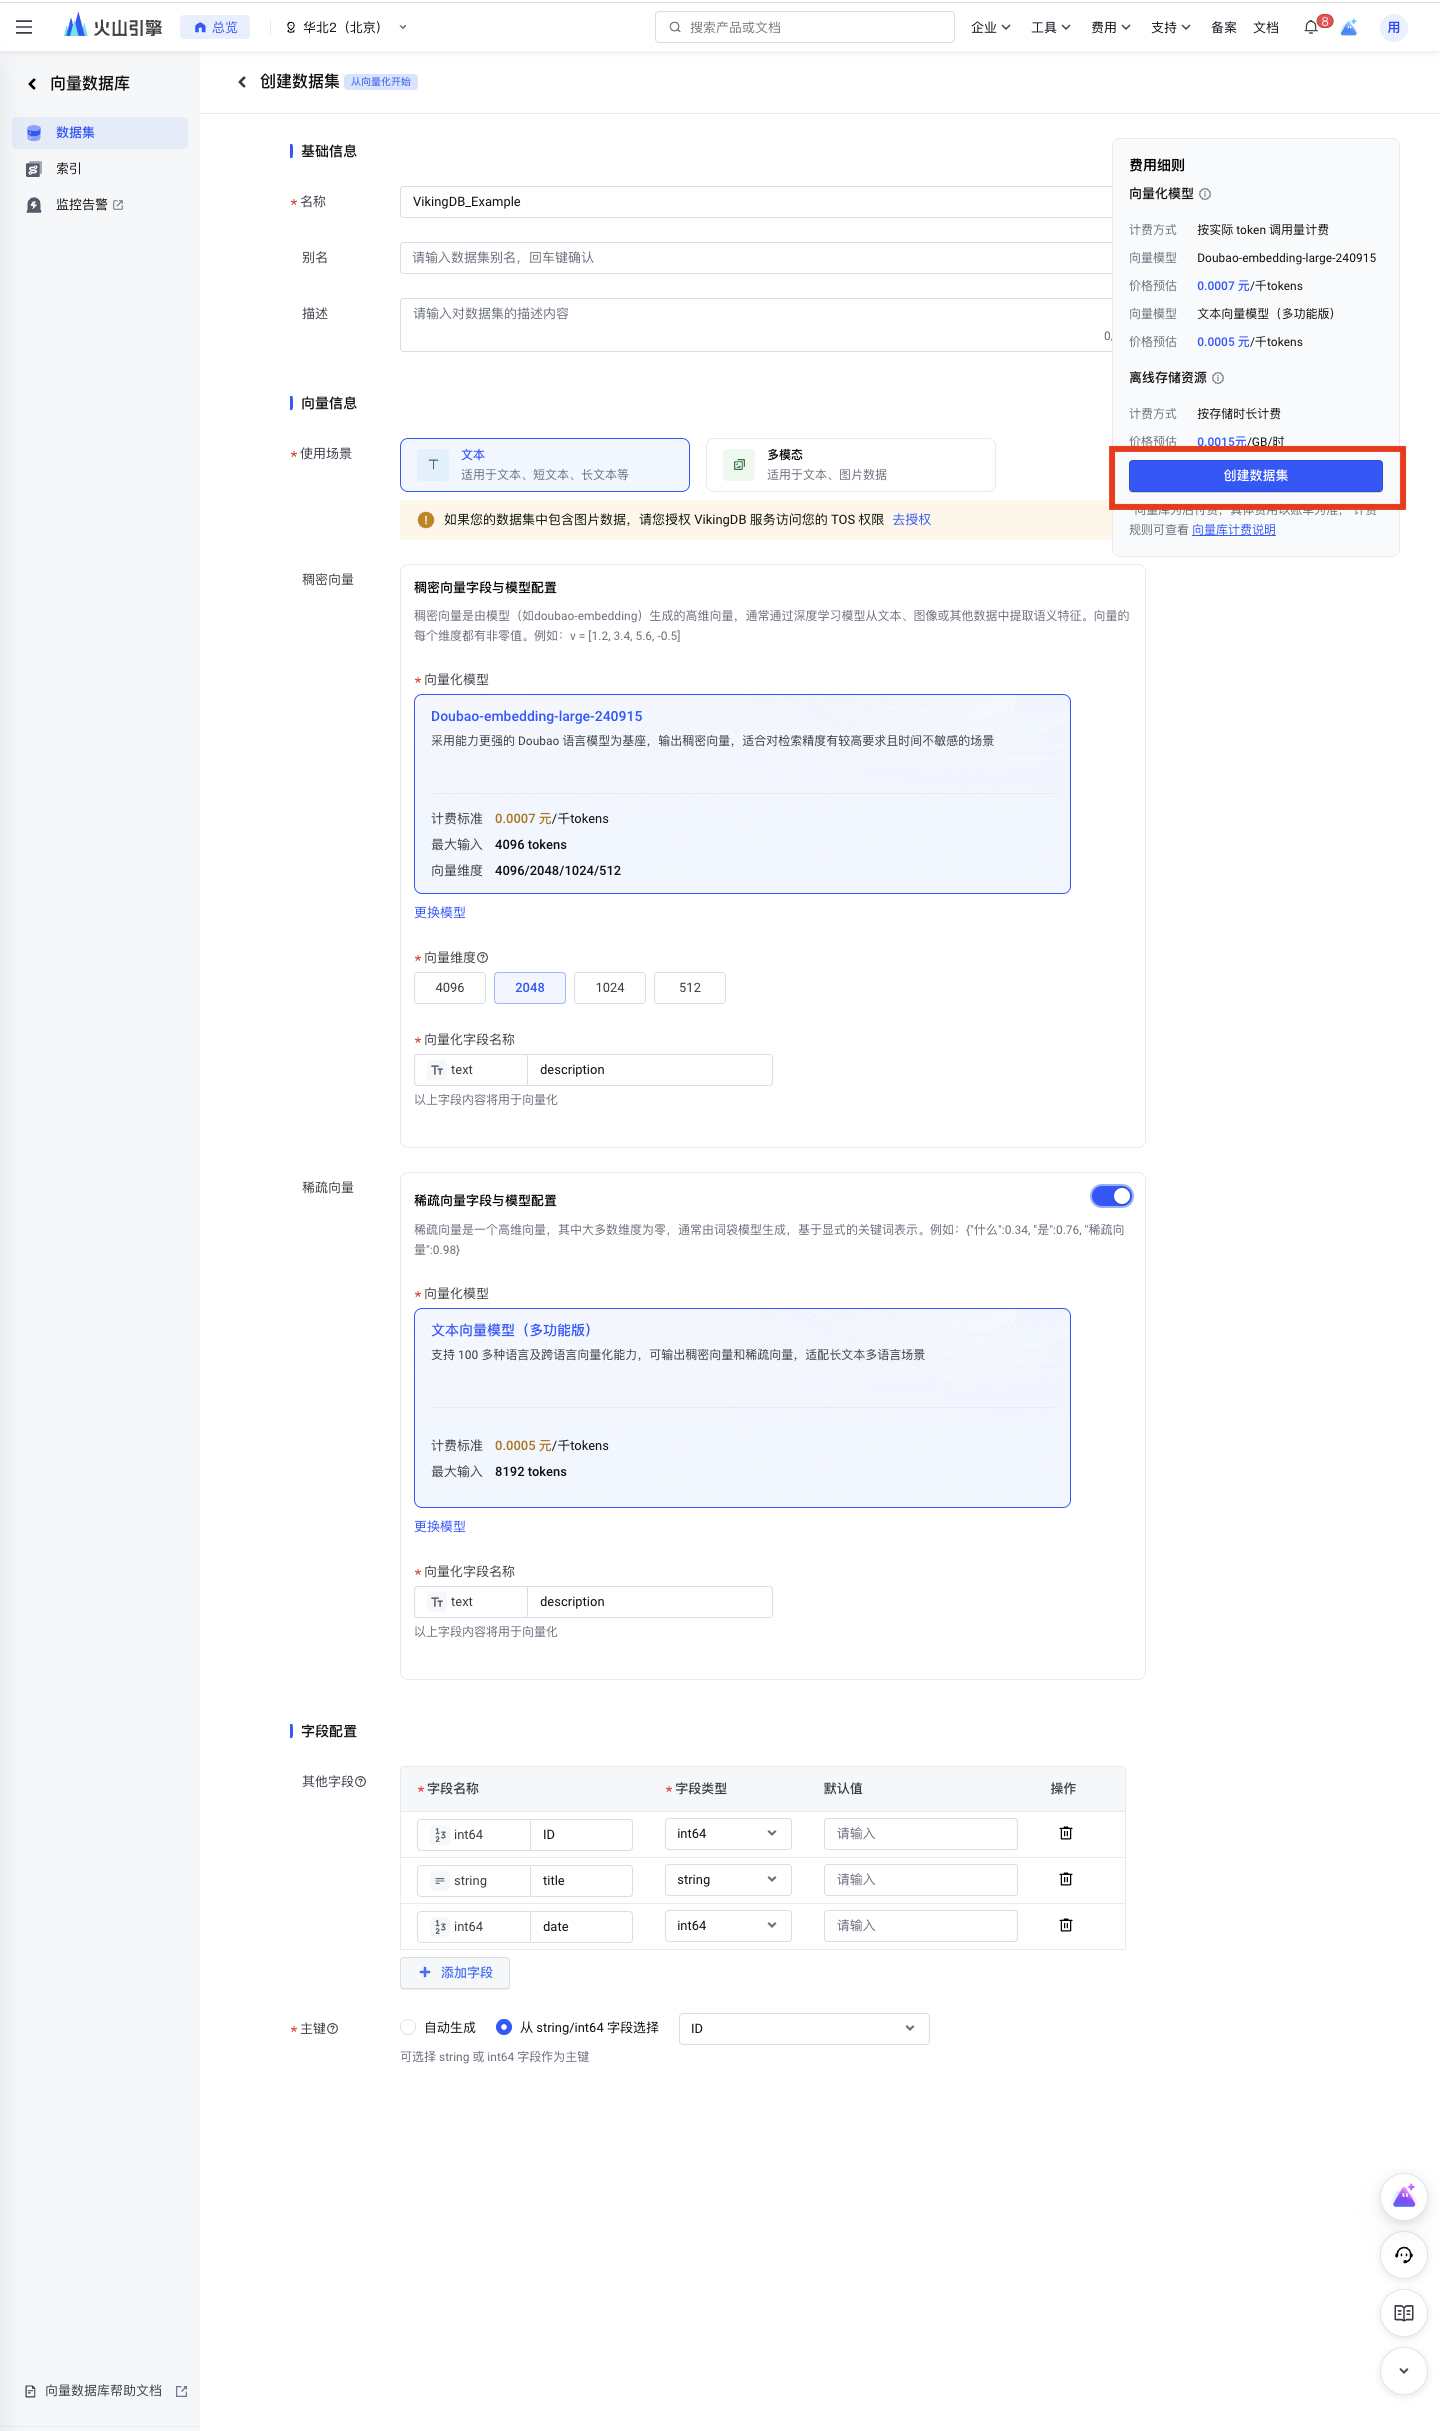Screen dimensions: 1440x2431
Task: Open the 费用 top menu
Action: (1110, 28)
